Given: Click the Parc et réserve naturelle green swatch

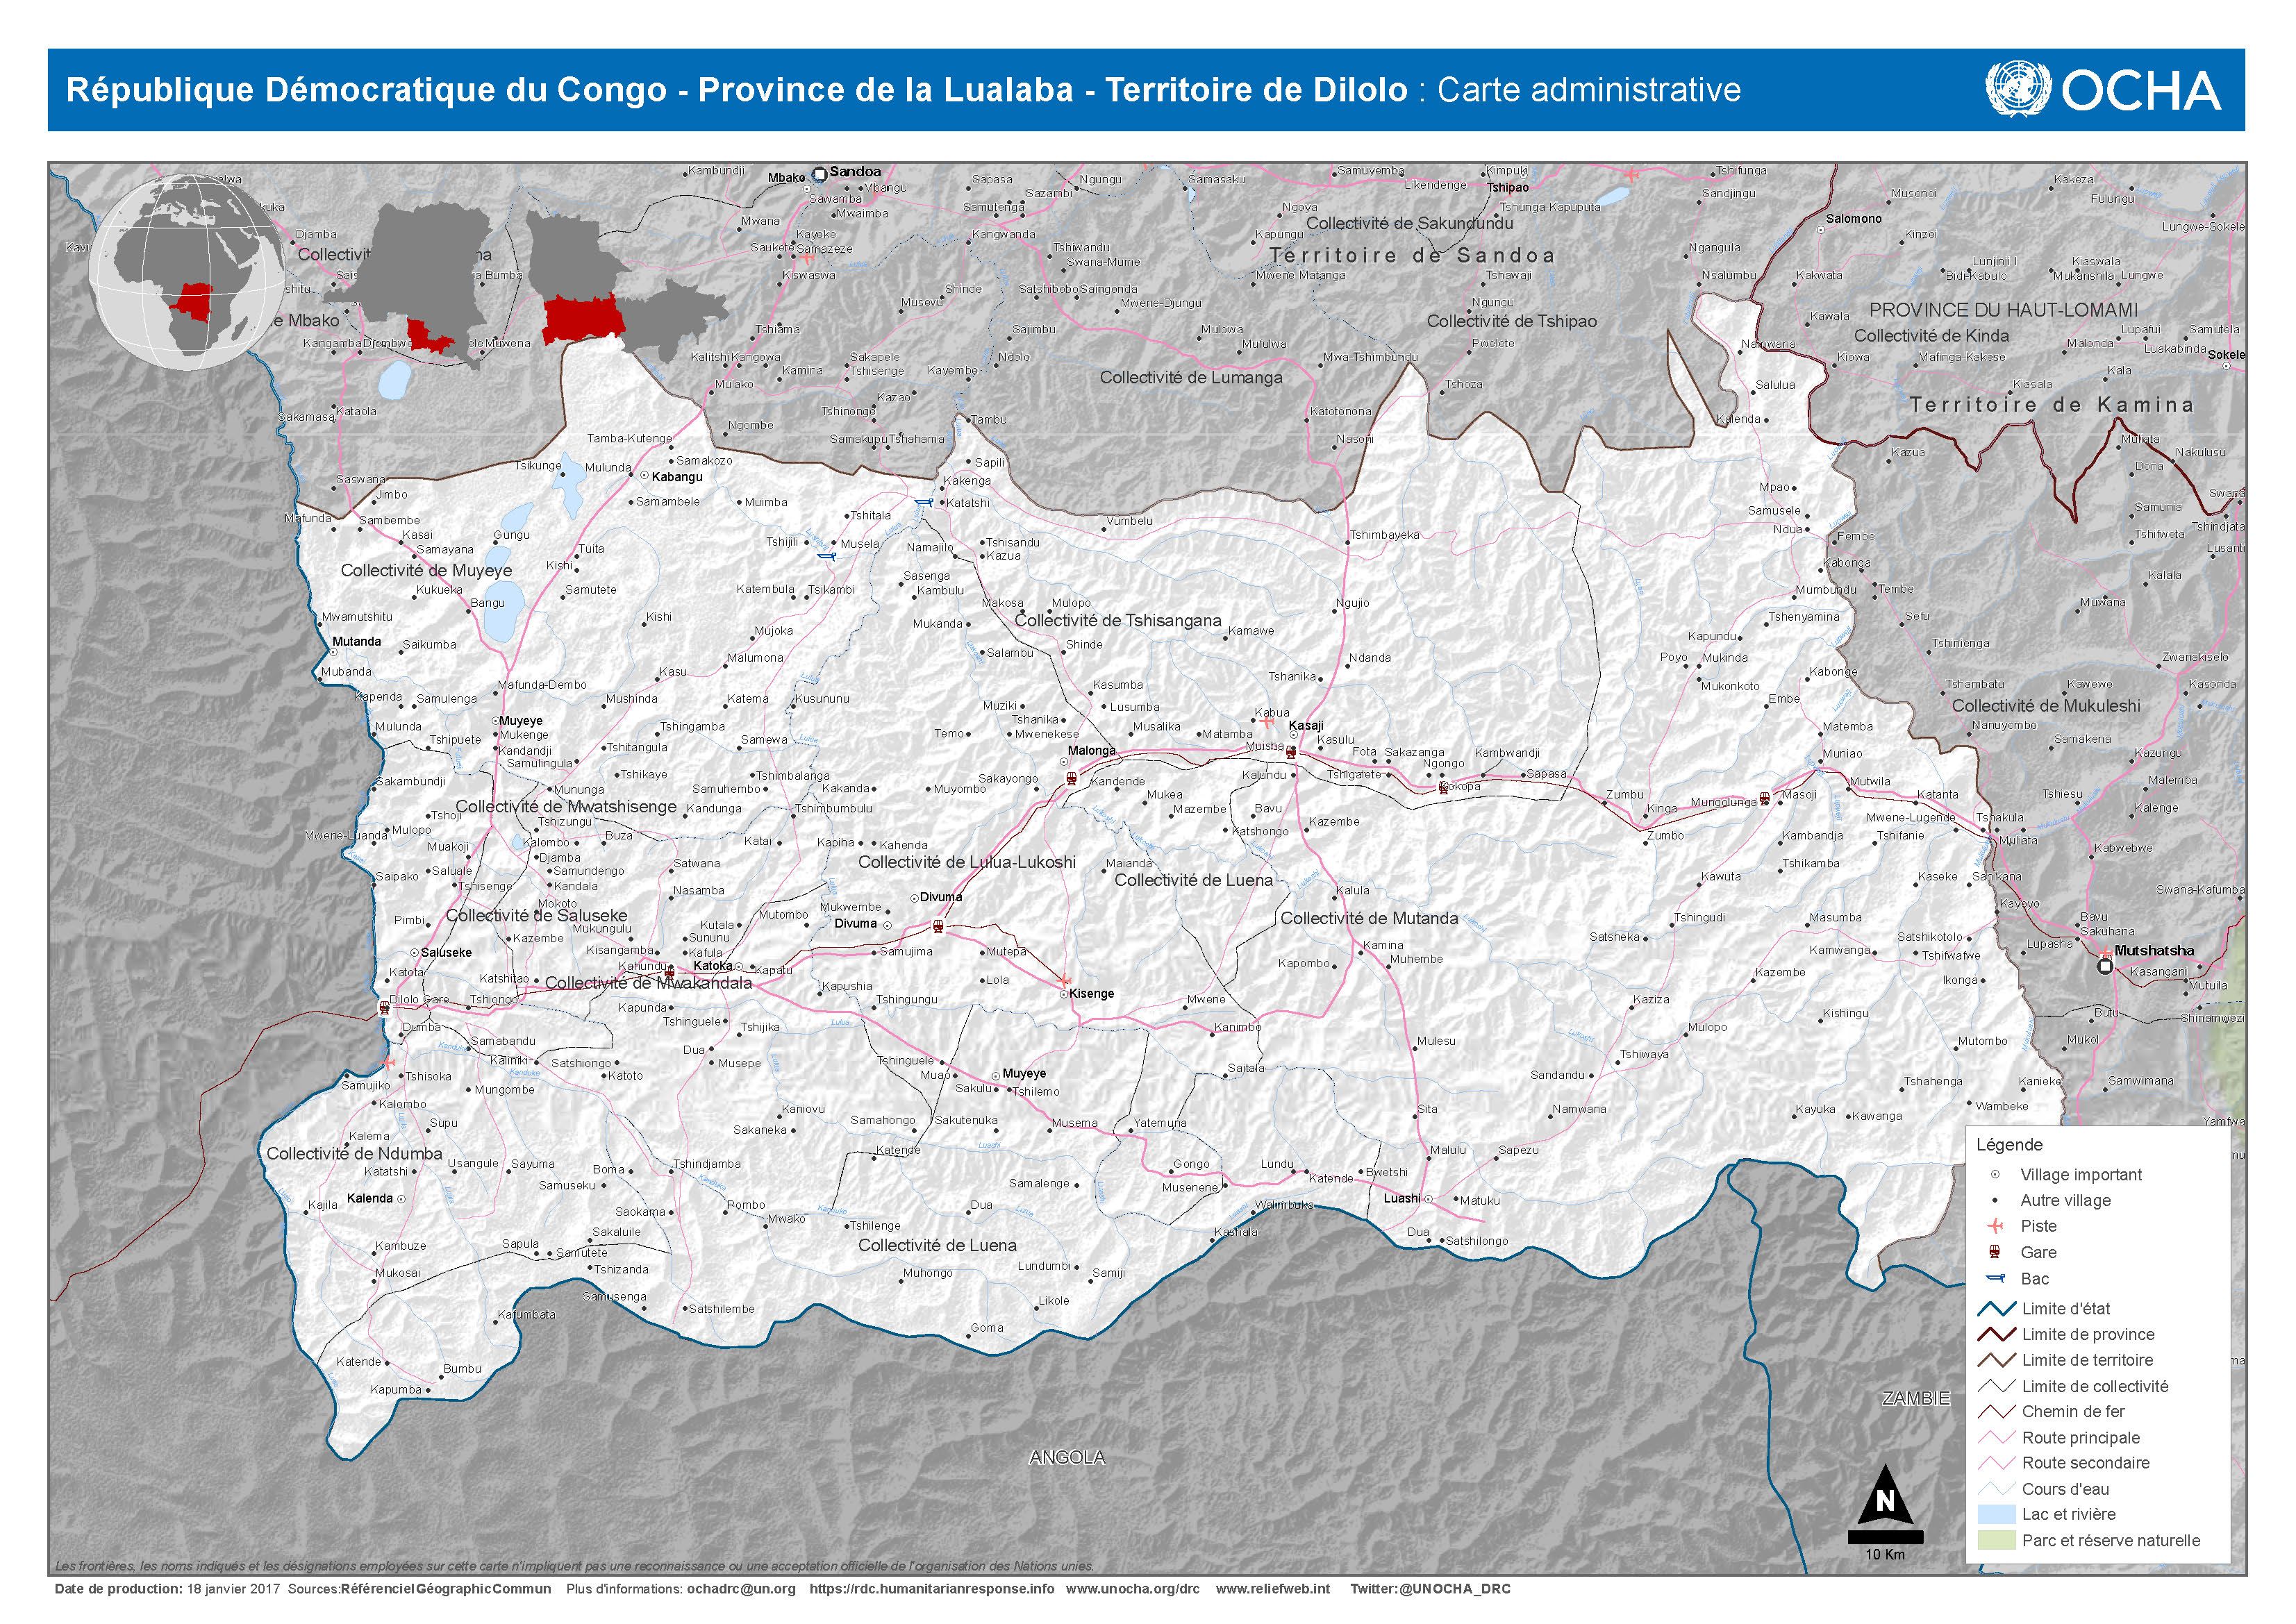Looking at the screenshot, I should click(x=1996, y=1540).
